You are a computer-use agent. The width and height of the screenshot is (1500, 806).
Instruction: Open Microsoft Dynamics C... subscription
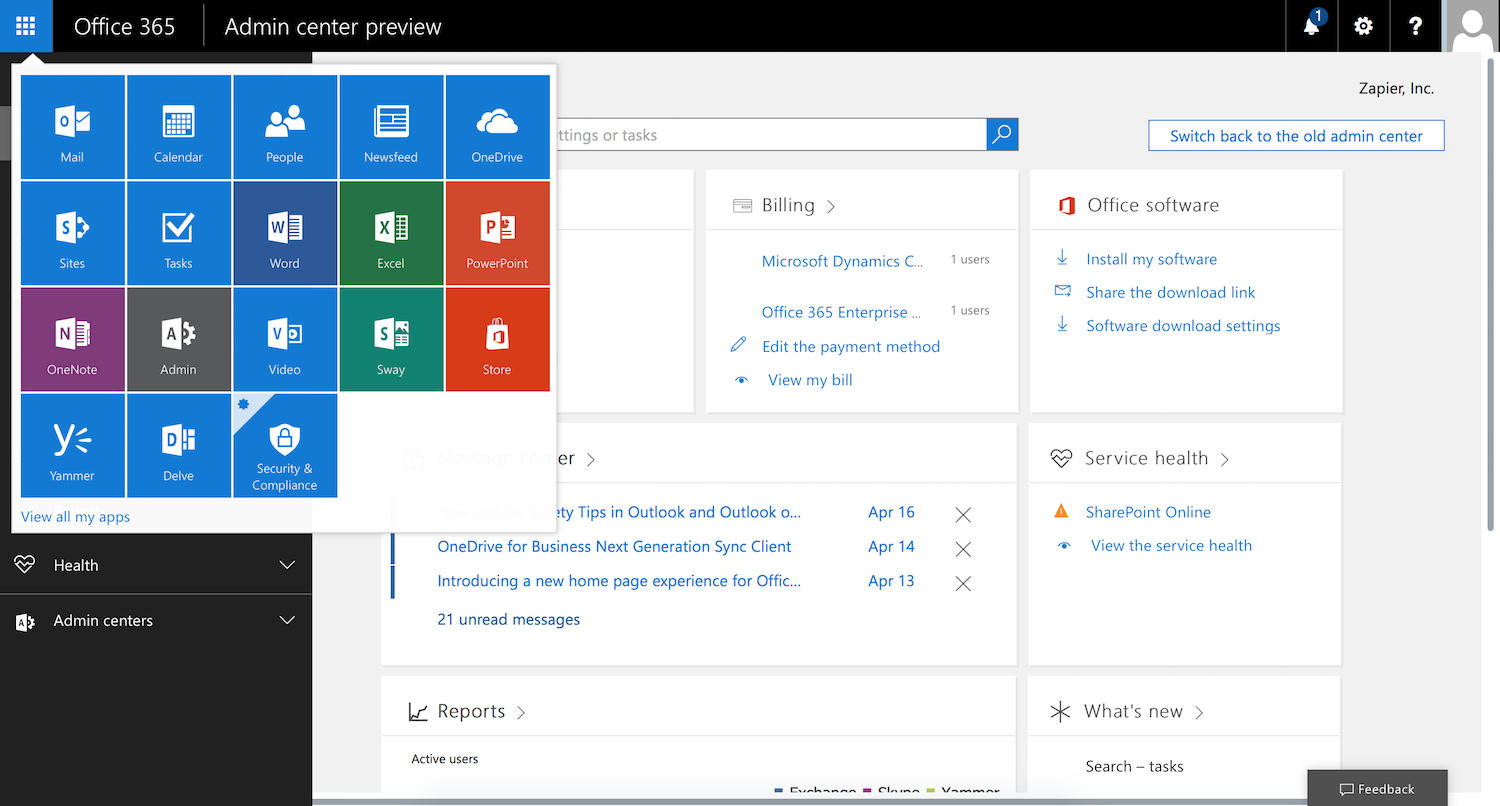(842, 261)
